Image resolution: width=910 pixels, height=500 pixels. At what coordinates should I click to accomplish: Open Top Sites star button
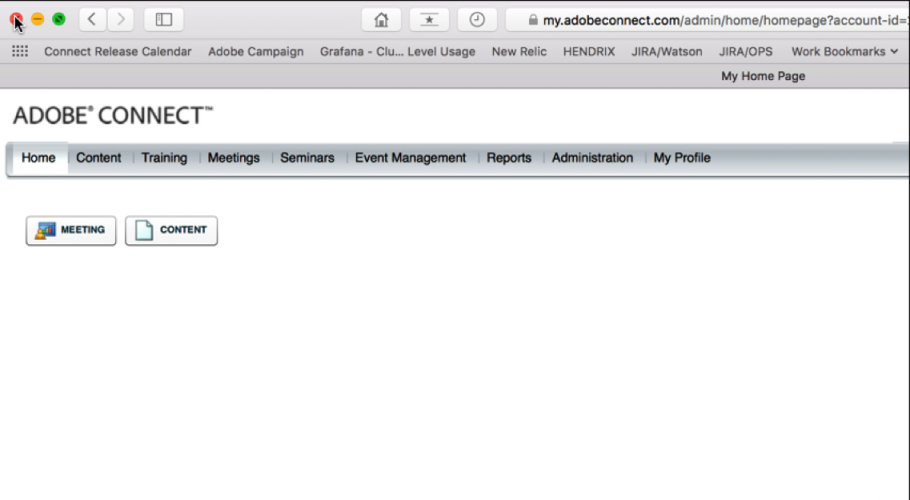[x=429, y=20]
